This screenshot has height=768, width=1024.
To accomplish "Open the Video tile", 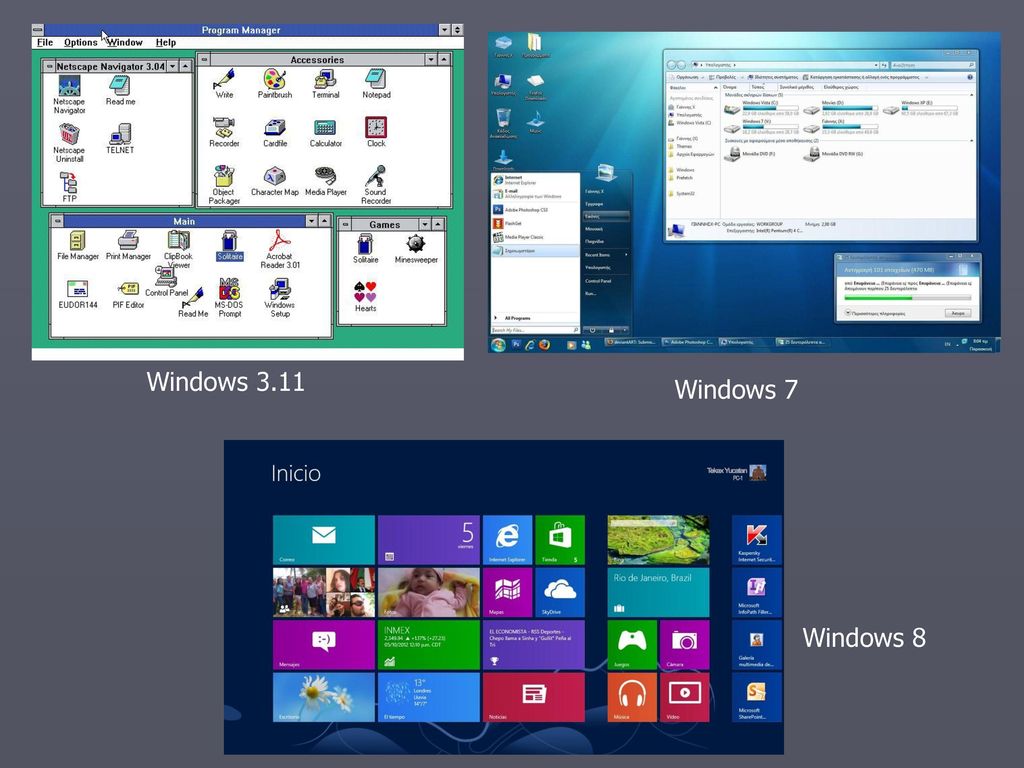I will (684, 697).
